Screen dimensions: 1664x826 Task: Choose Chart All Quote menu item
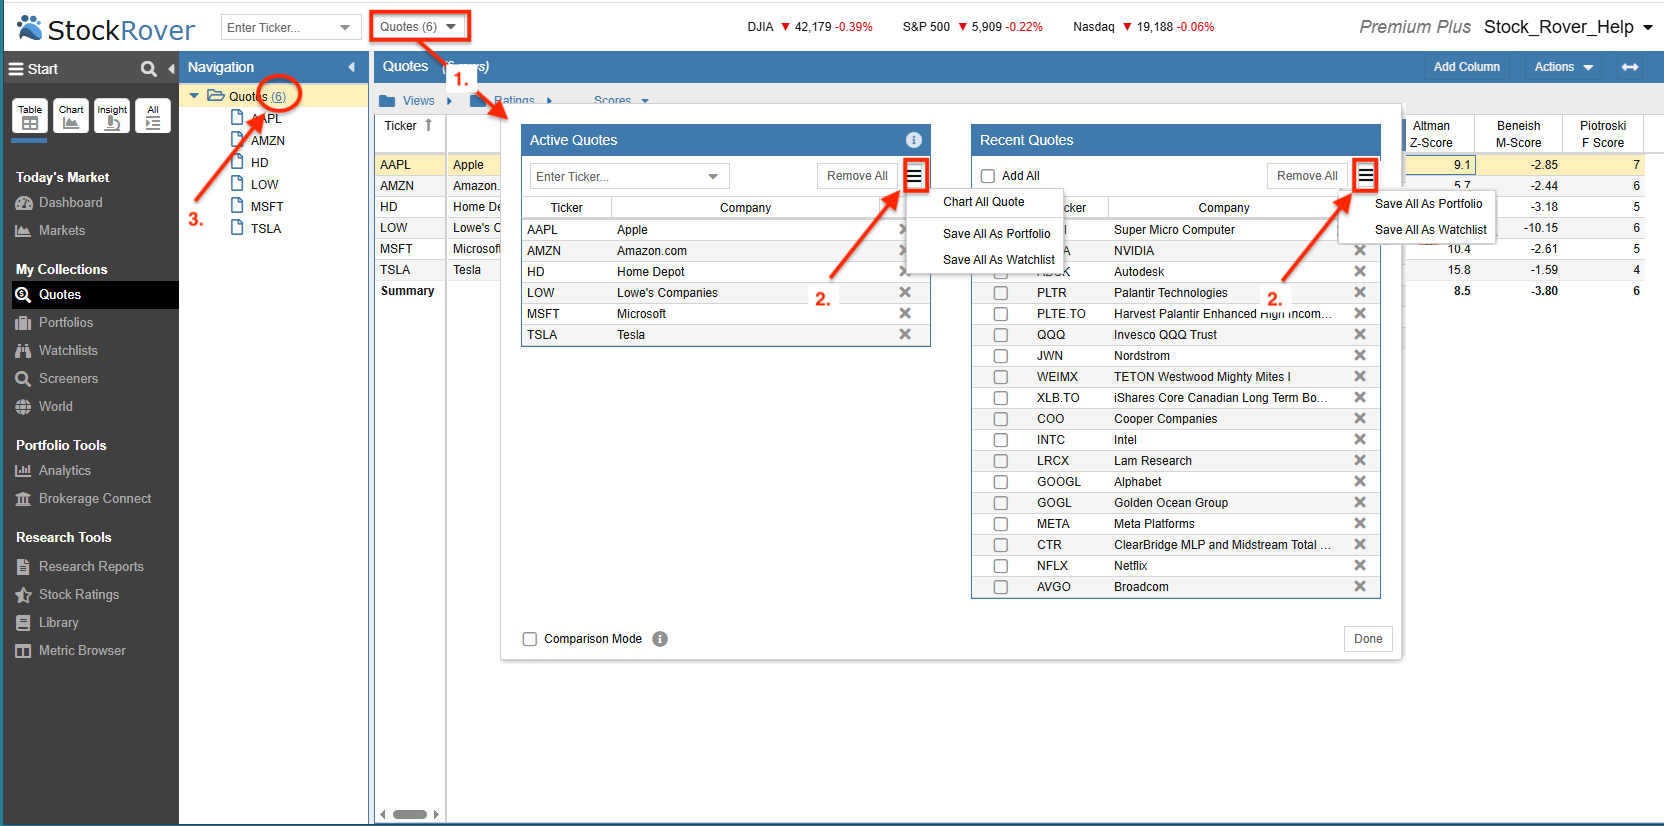pos(983,202)
